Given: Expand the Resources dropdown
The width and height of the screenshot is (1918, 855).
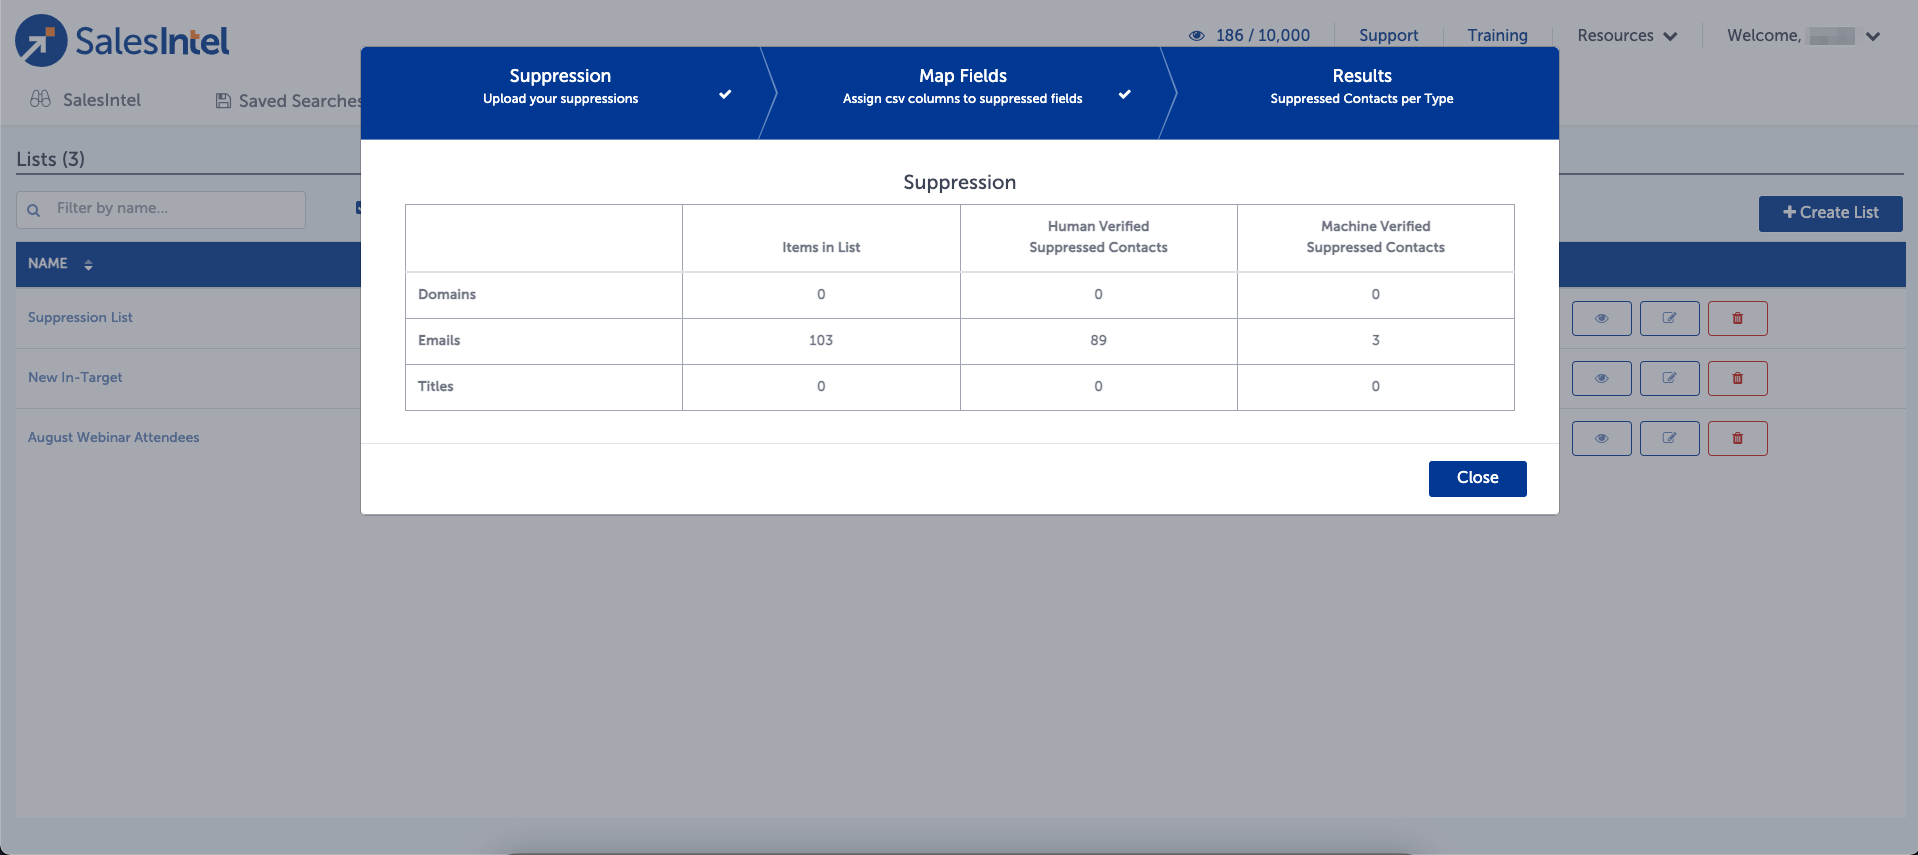Looking at the screenshot, I should point(1627,36).
